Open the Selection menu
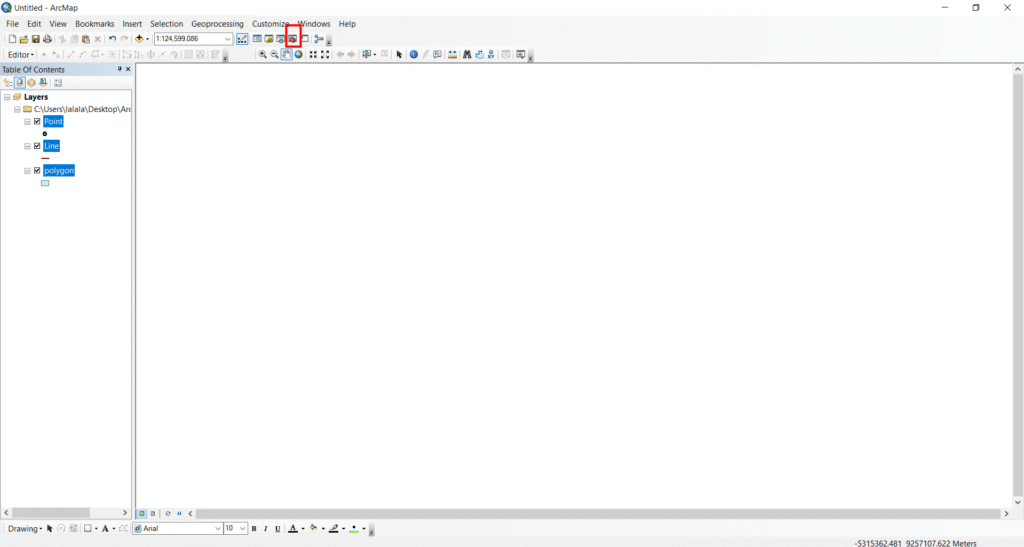Viewport: 1024px width, 547px height. [167, 23]
